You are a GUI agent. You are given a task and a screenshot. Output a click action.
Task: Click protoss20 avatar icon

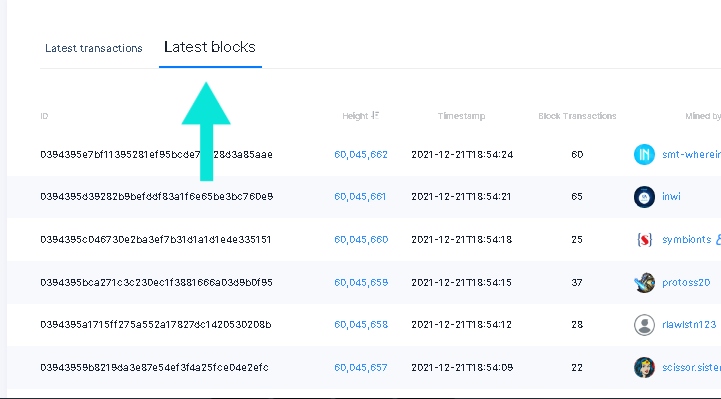[x=644, y=282]
